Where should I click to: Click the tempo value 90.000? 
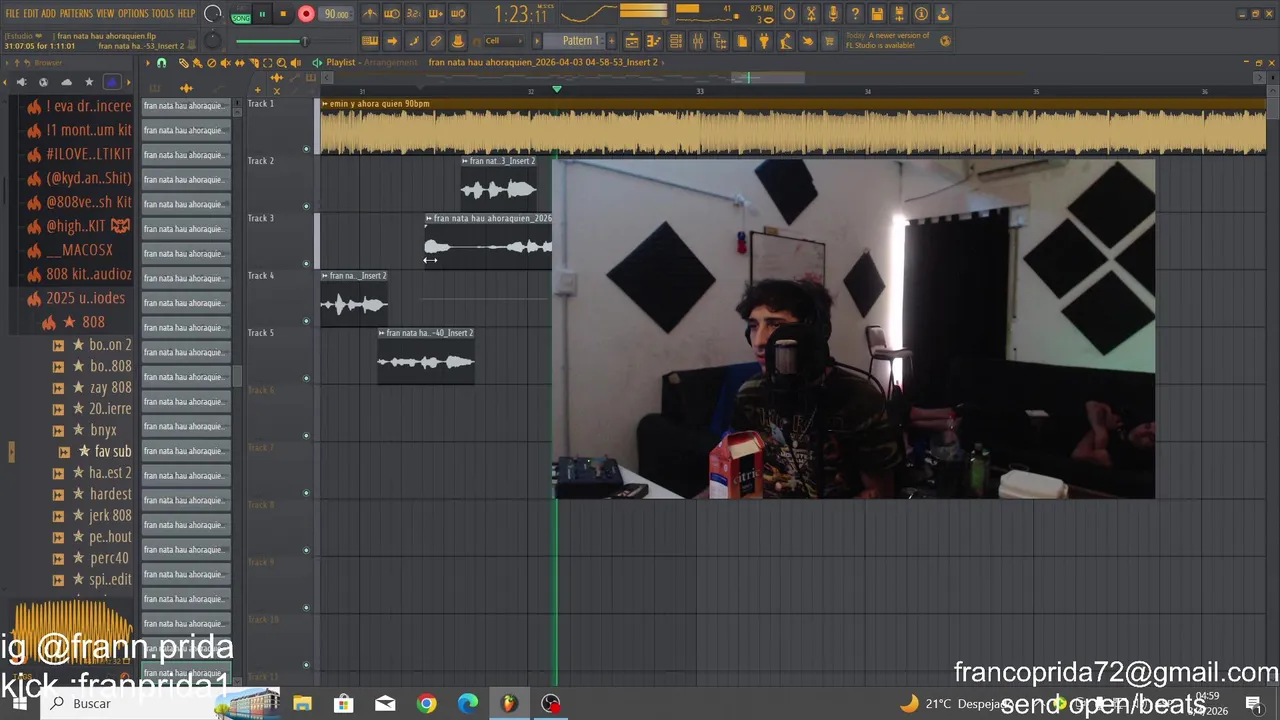click(x=336, y=14)
